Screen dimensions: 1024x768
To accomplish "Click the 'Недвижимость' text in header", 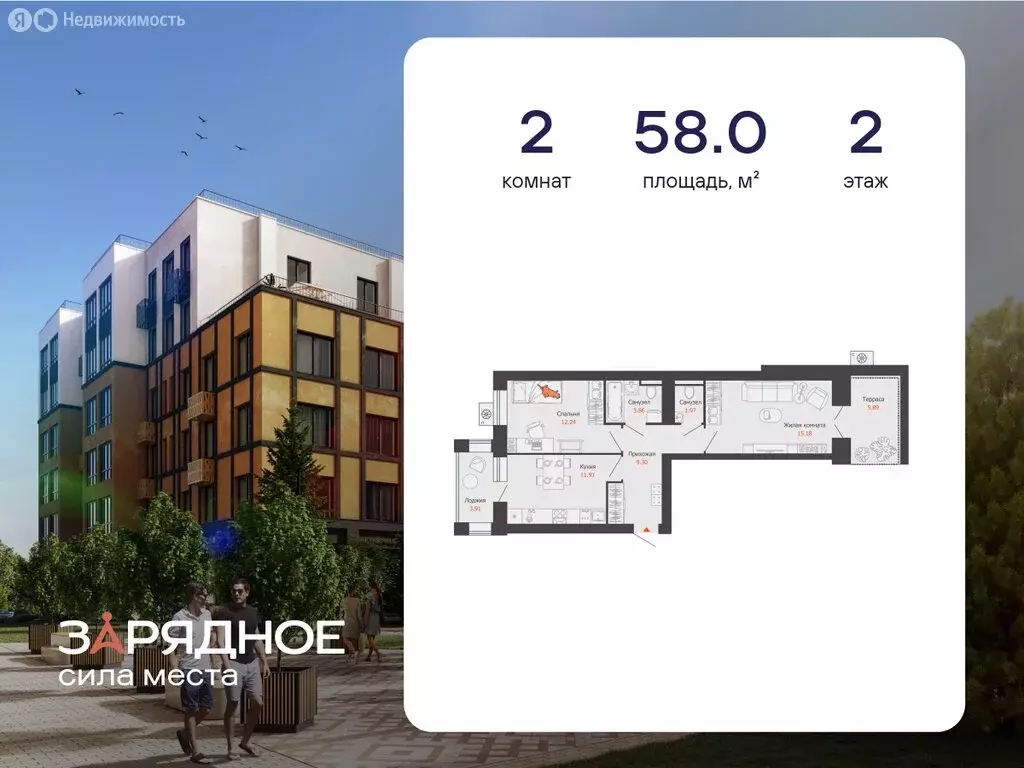I will click(123, 20).
